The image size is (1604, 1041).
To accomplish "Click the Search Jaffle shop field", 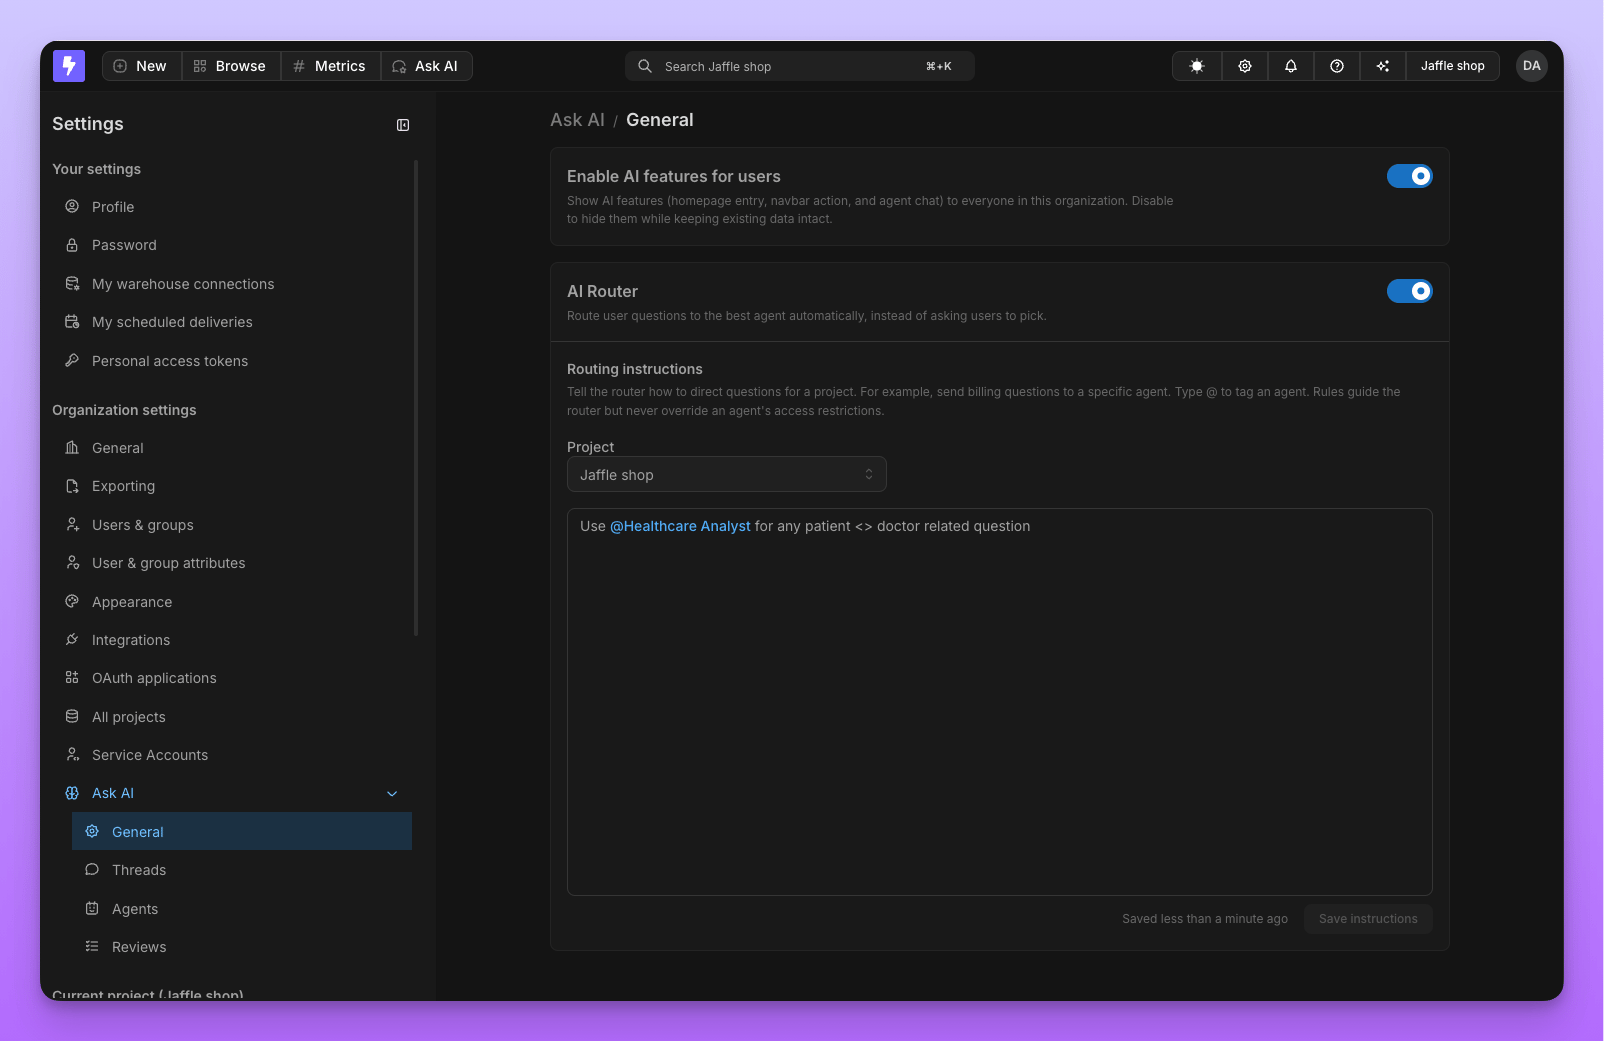I will click(800, 66).
